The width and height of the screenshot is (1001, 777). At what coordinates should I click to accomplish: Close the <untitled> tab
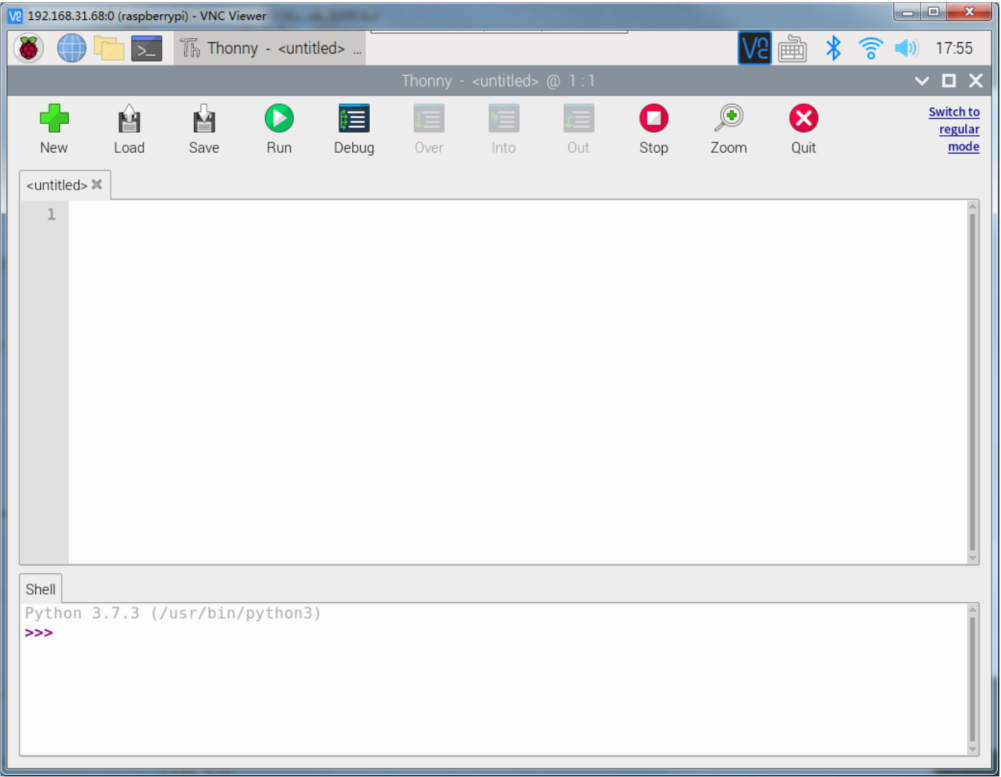97,185
